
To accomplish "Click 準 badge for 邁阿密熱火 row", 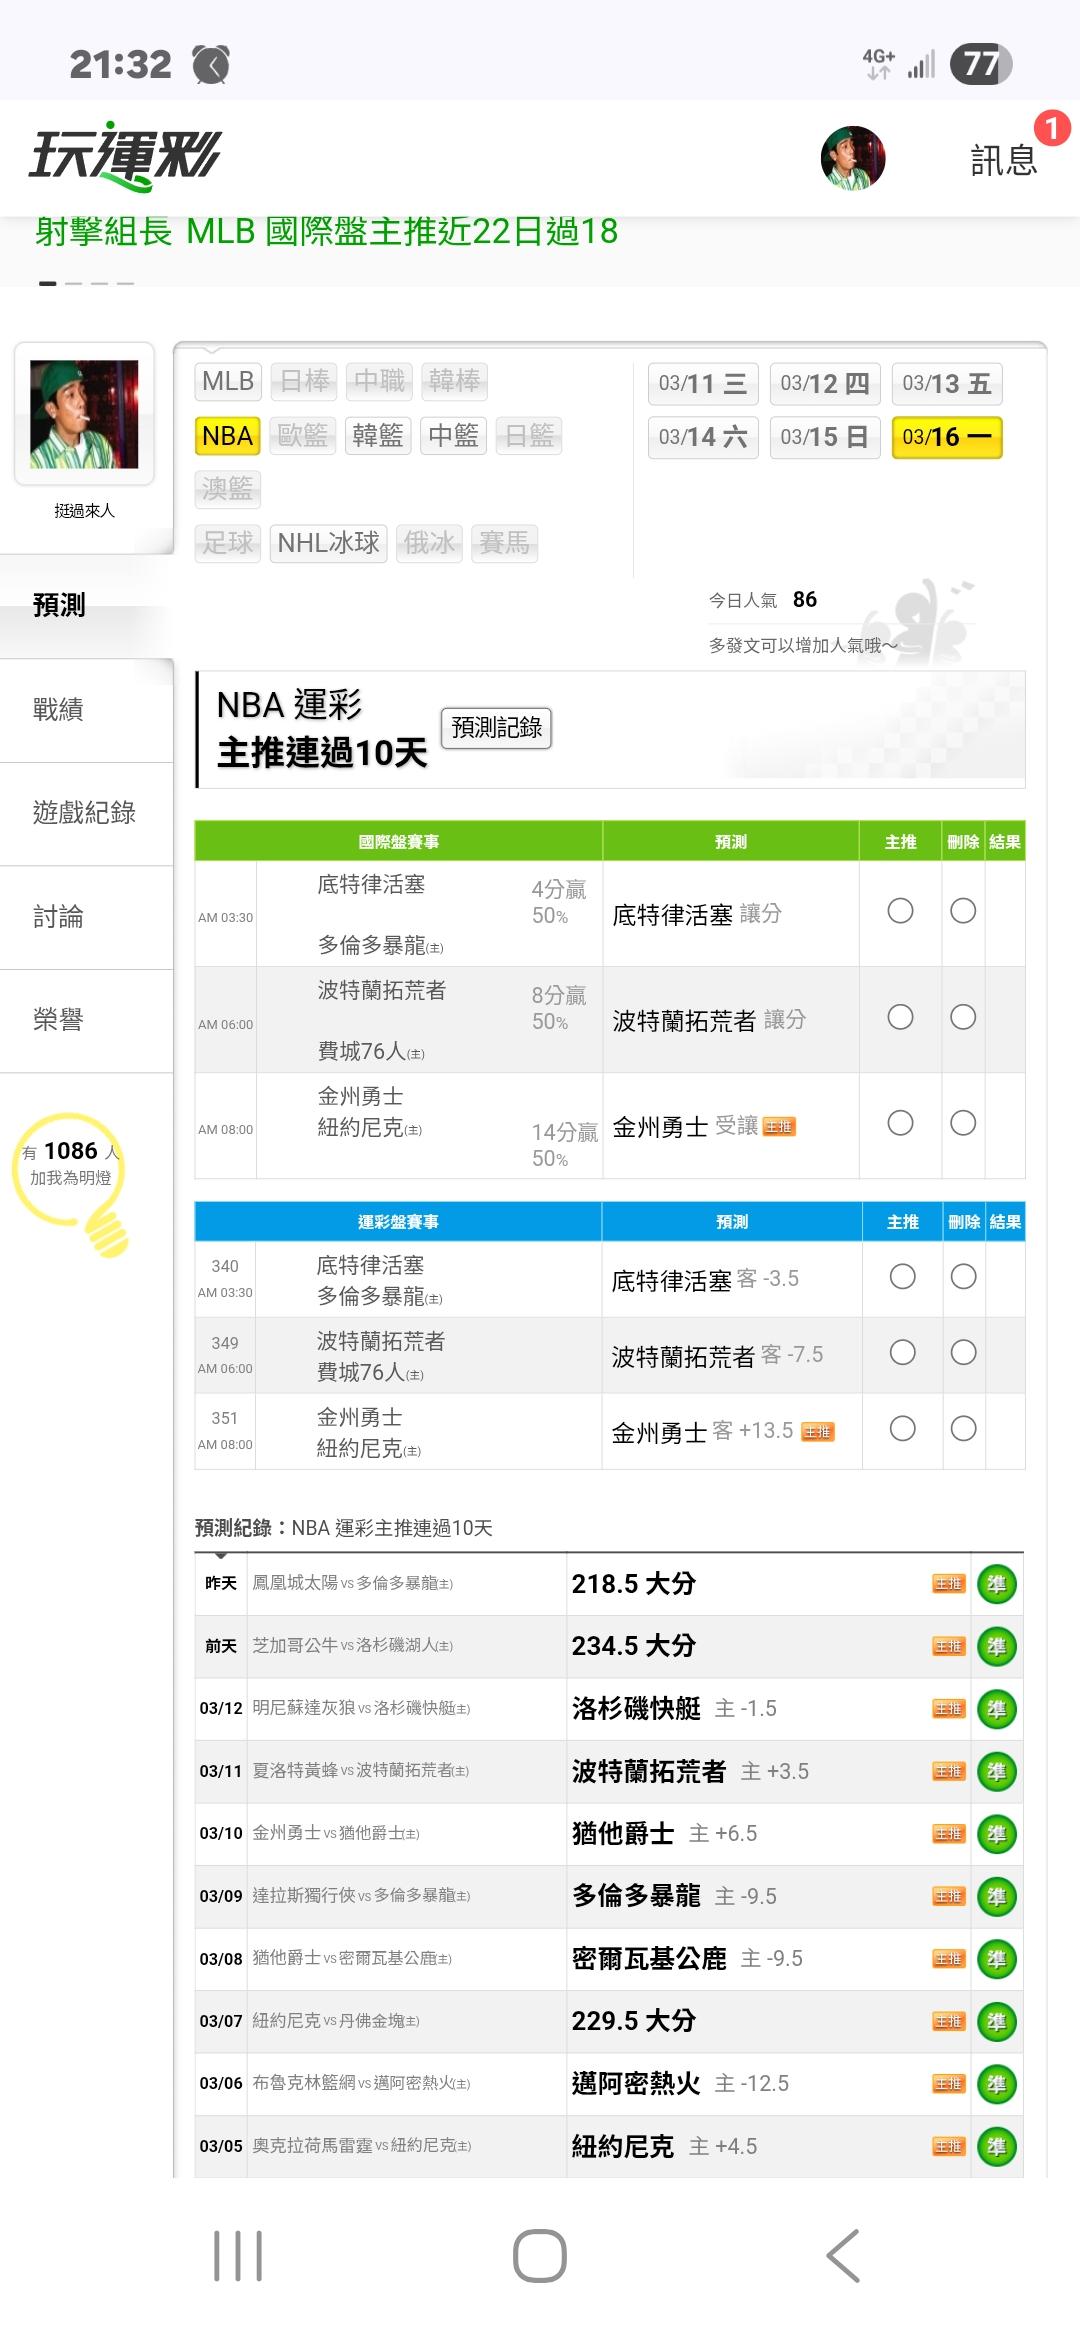I will (997, 2084).
